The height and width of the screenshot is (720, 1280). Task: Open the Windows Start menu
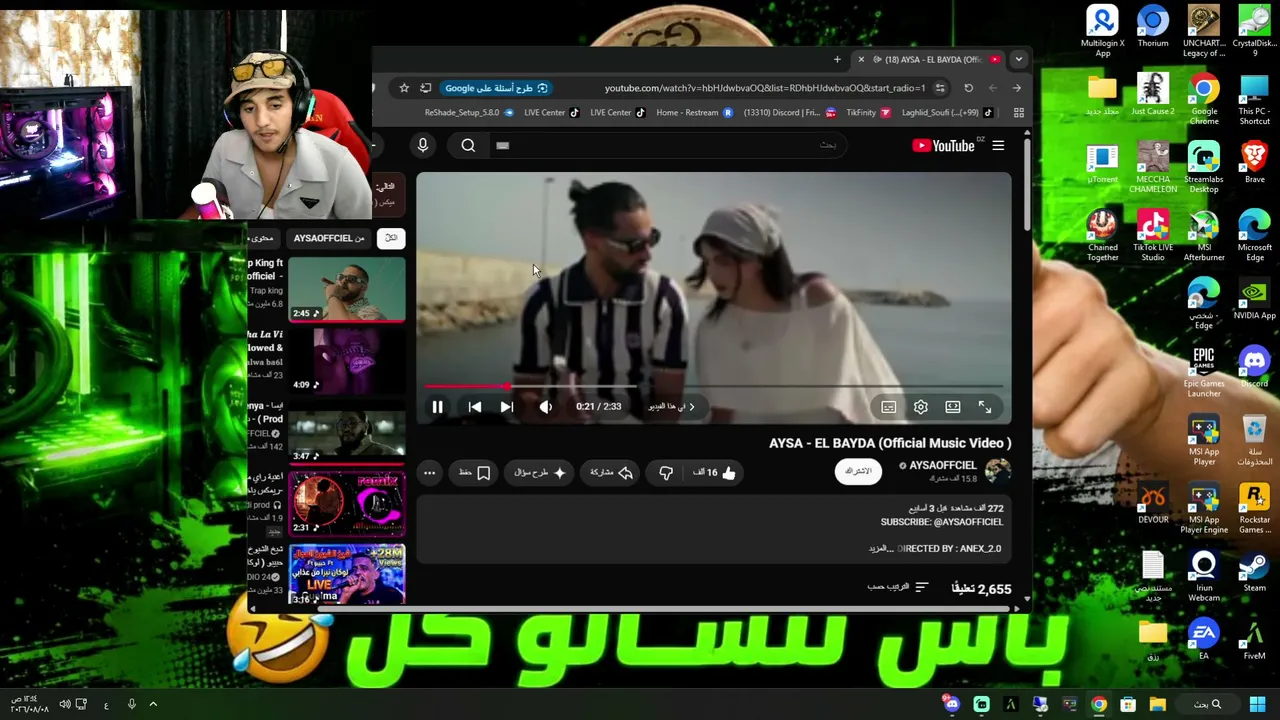(x=1257, y=705)
